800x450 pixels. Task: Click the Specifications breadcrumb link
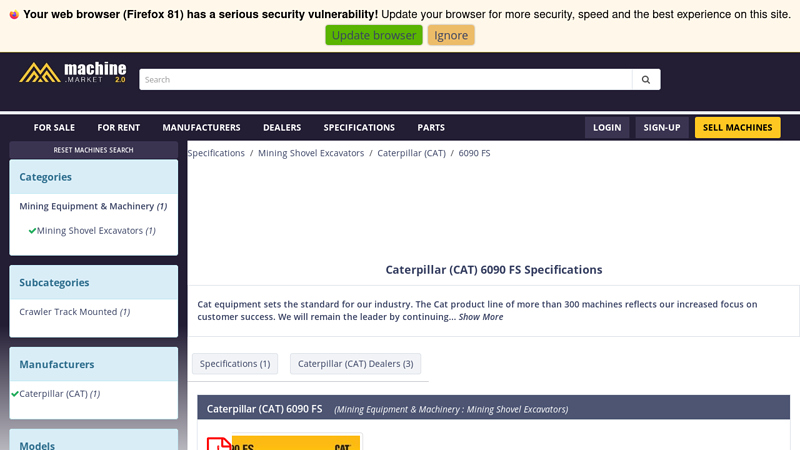click(x=216, y=153)
